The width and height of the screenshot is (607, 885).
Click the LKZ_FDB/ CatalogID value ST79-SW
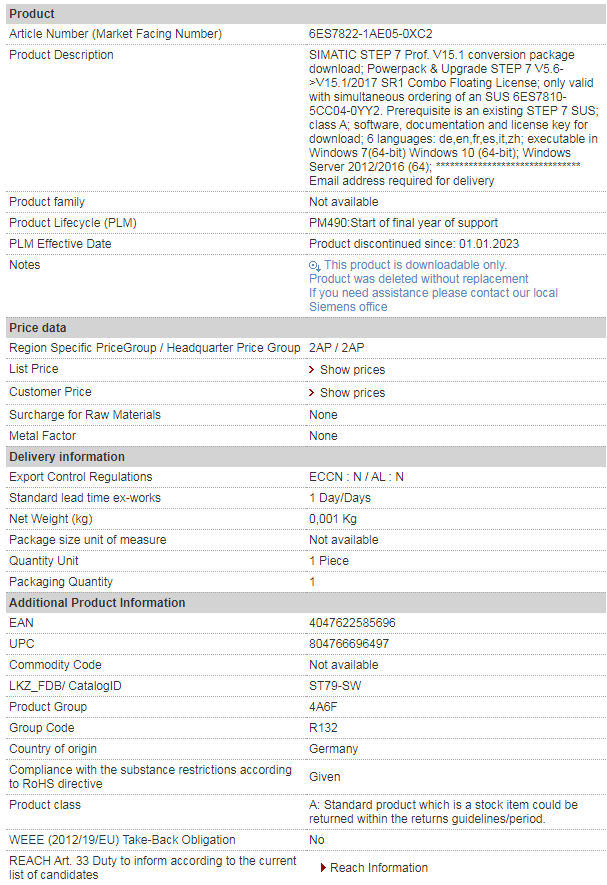point(335,686)
